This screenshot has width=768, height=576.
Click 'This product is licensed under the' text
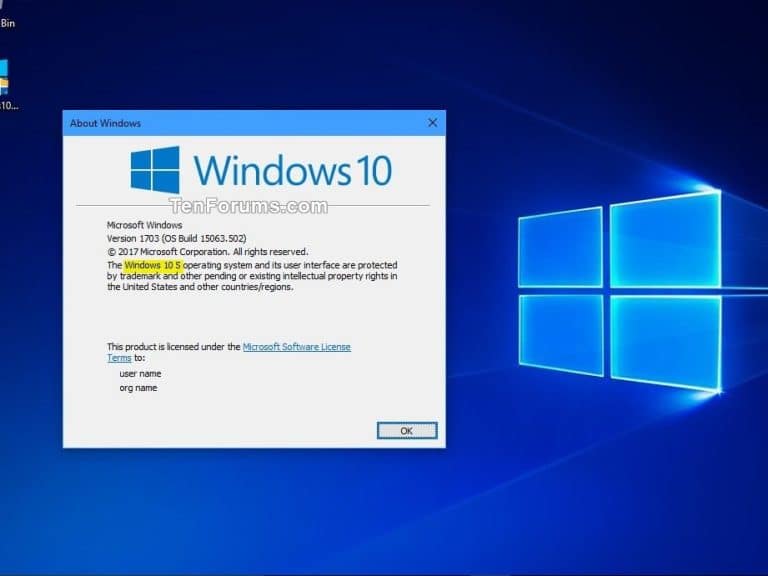pos(173,347)
